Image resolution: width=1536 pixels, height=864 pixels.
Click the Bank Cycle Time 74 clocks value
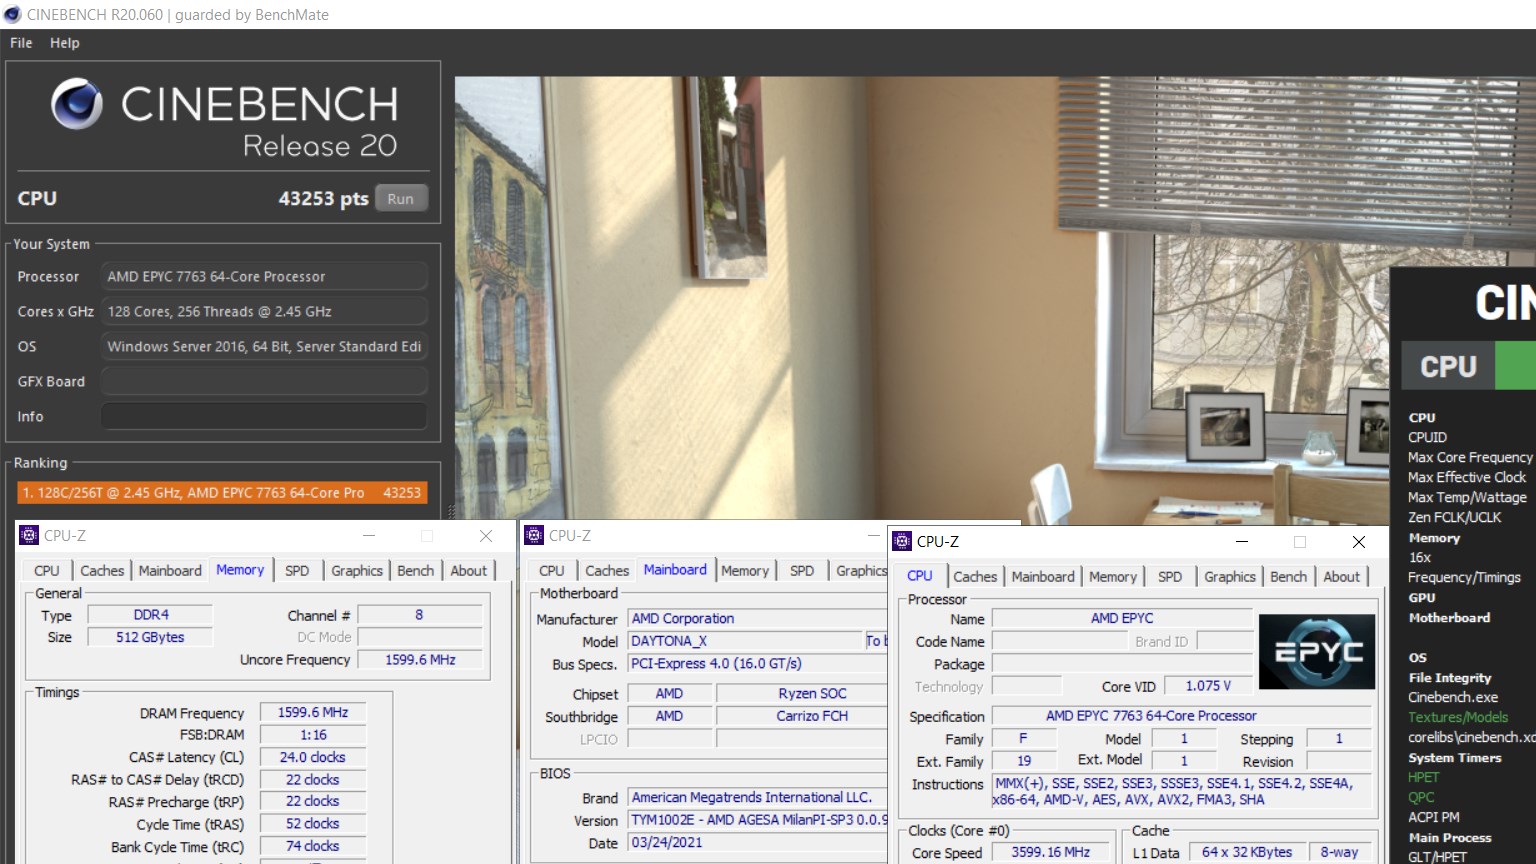313,846
